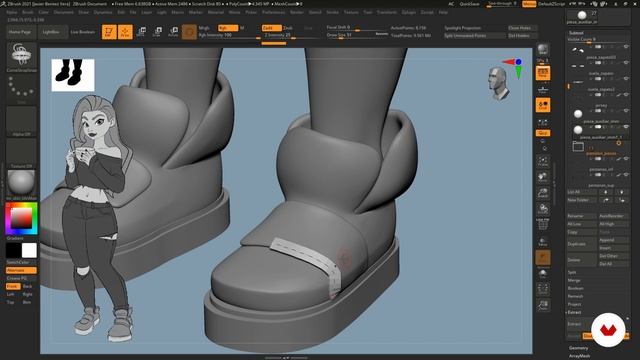This screenshot has width=640, height=360.
Task: Open the Alpha Off selector
Action: pos(22,121)
